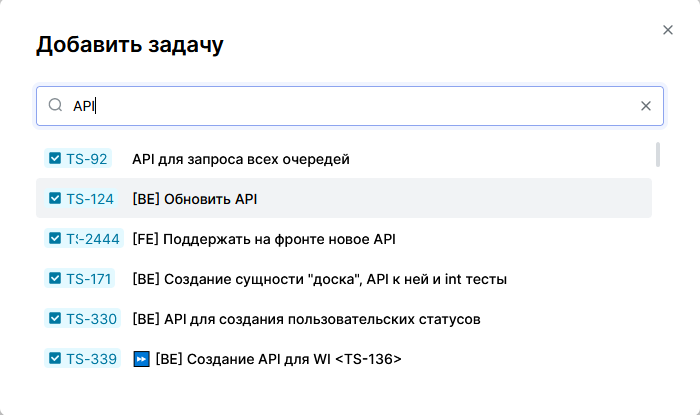Click the task type icon next to TS-124
700x415 pixels.
pos(55,198)
